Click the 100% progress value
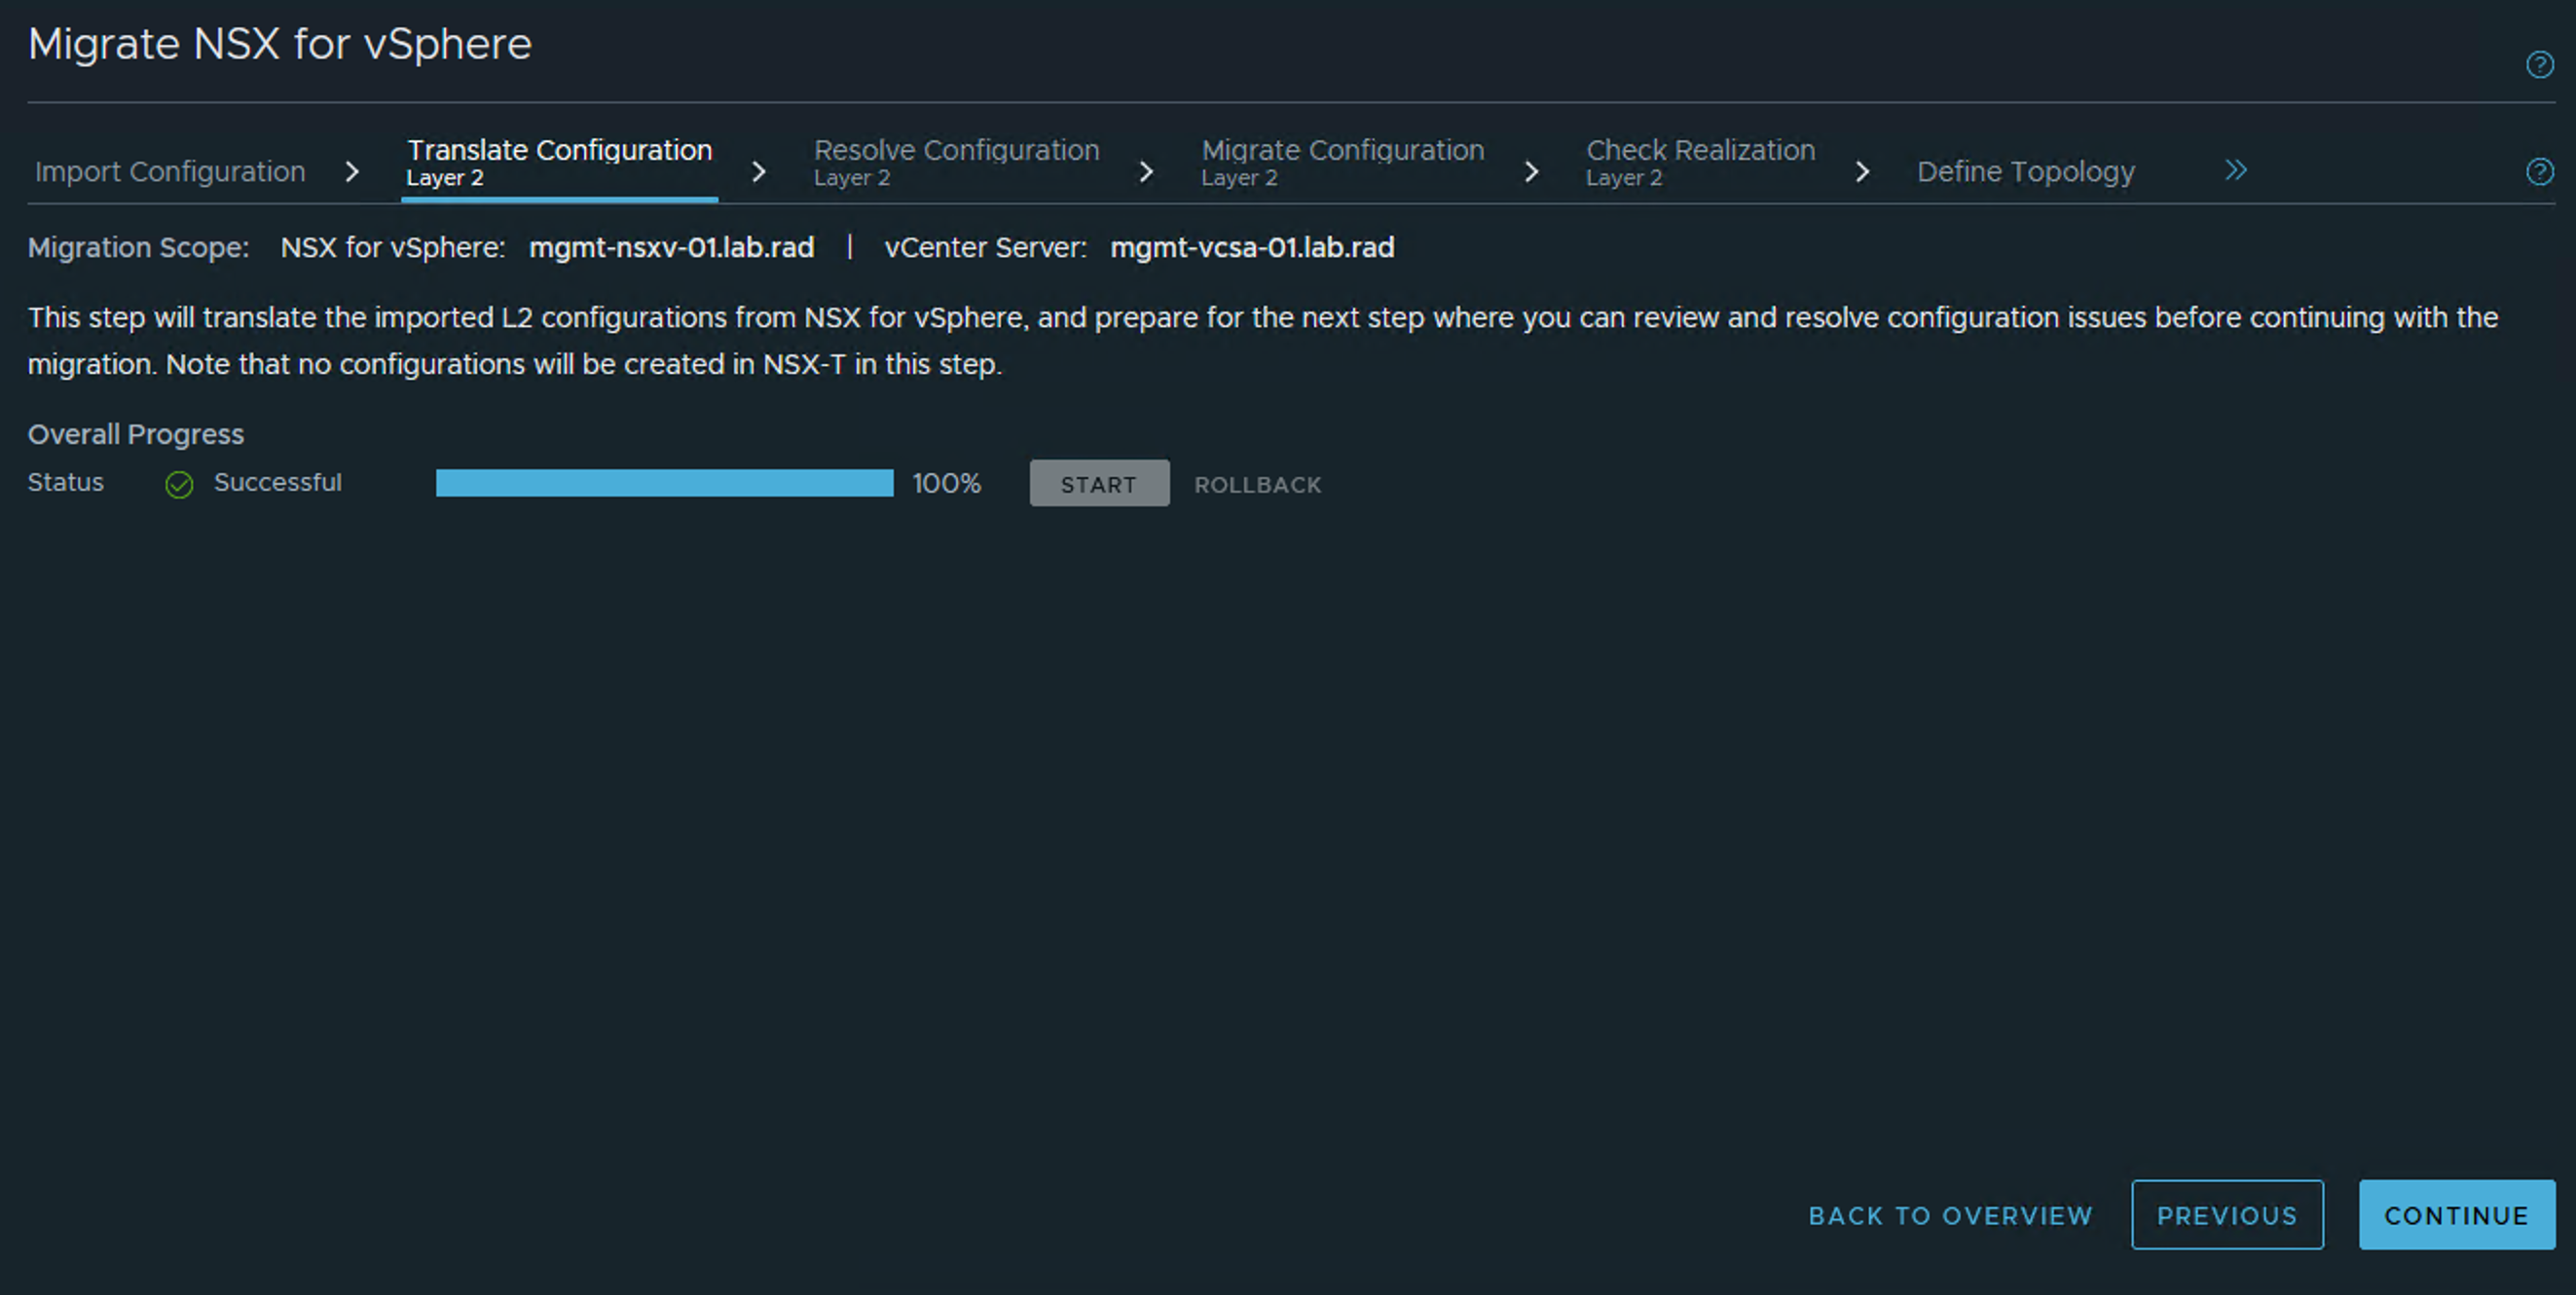The image size is (2576, 1295). 946,484
